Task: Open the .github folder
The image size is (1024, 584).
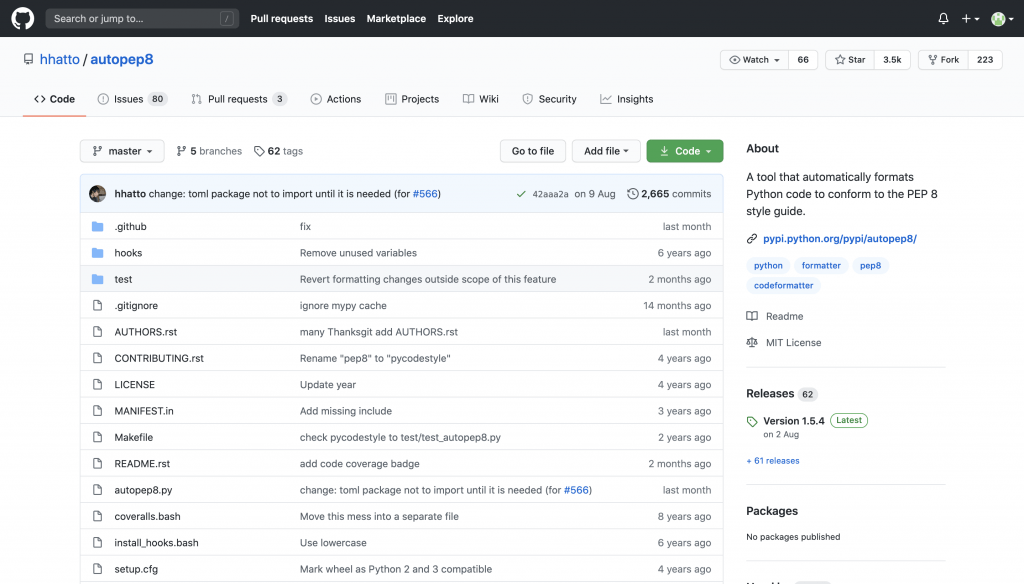Action: [x=131, y=227]
